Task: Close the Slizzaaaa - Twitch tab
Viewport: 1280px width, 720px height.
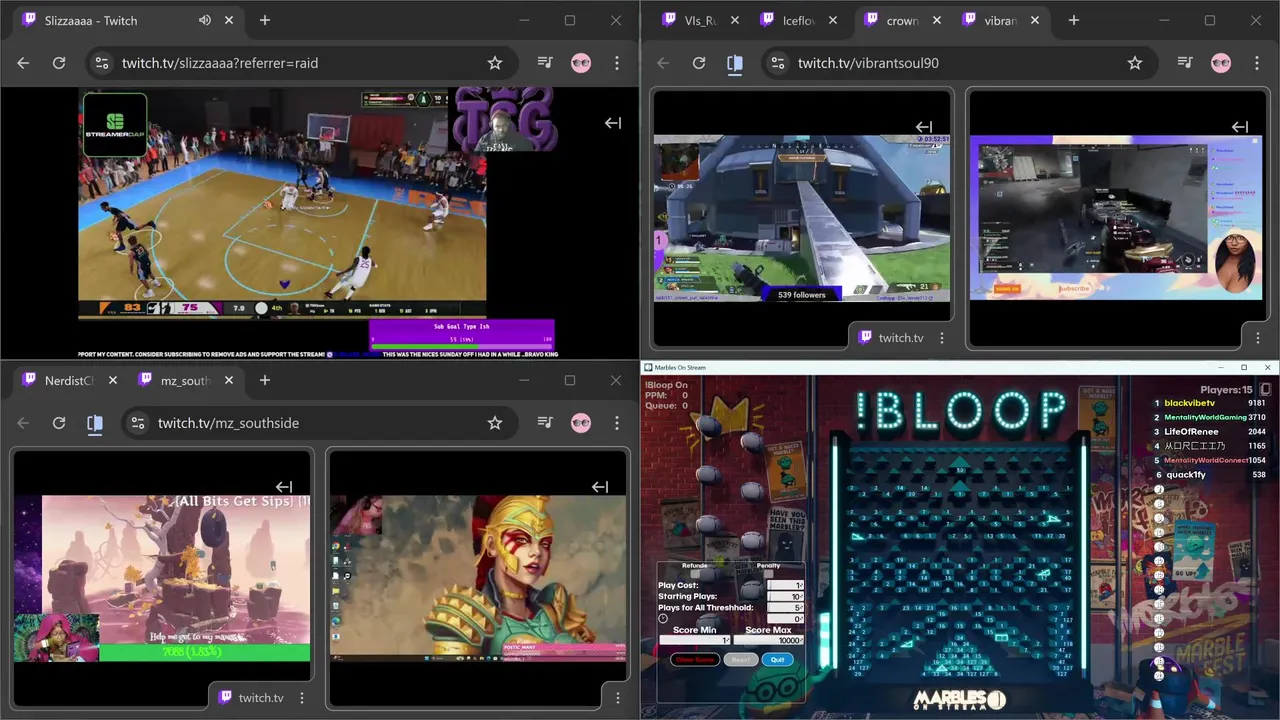Action: pyautogui.click(x=229, y=20)
